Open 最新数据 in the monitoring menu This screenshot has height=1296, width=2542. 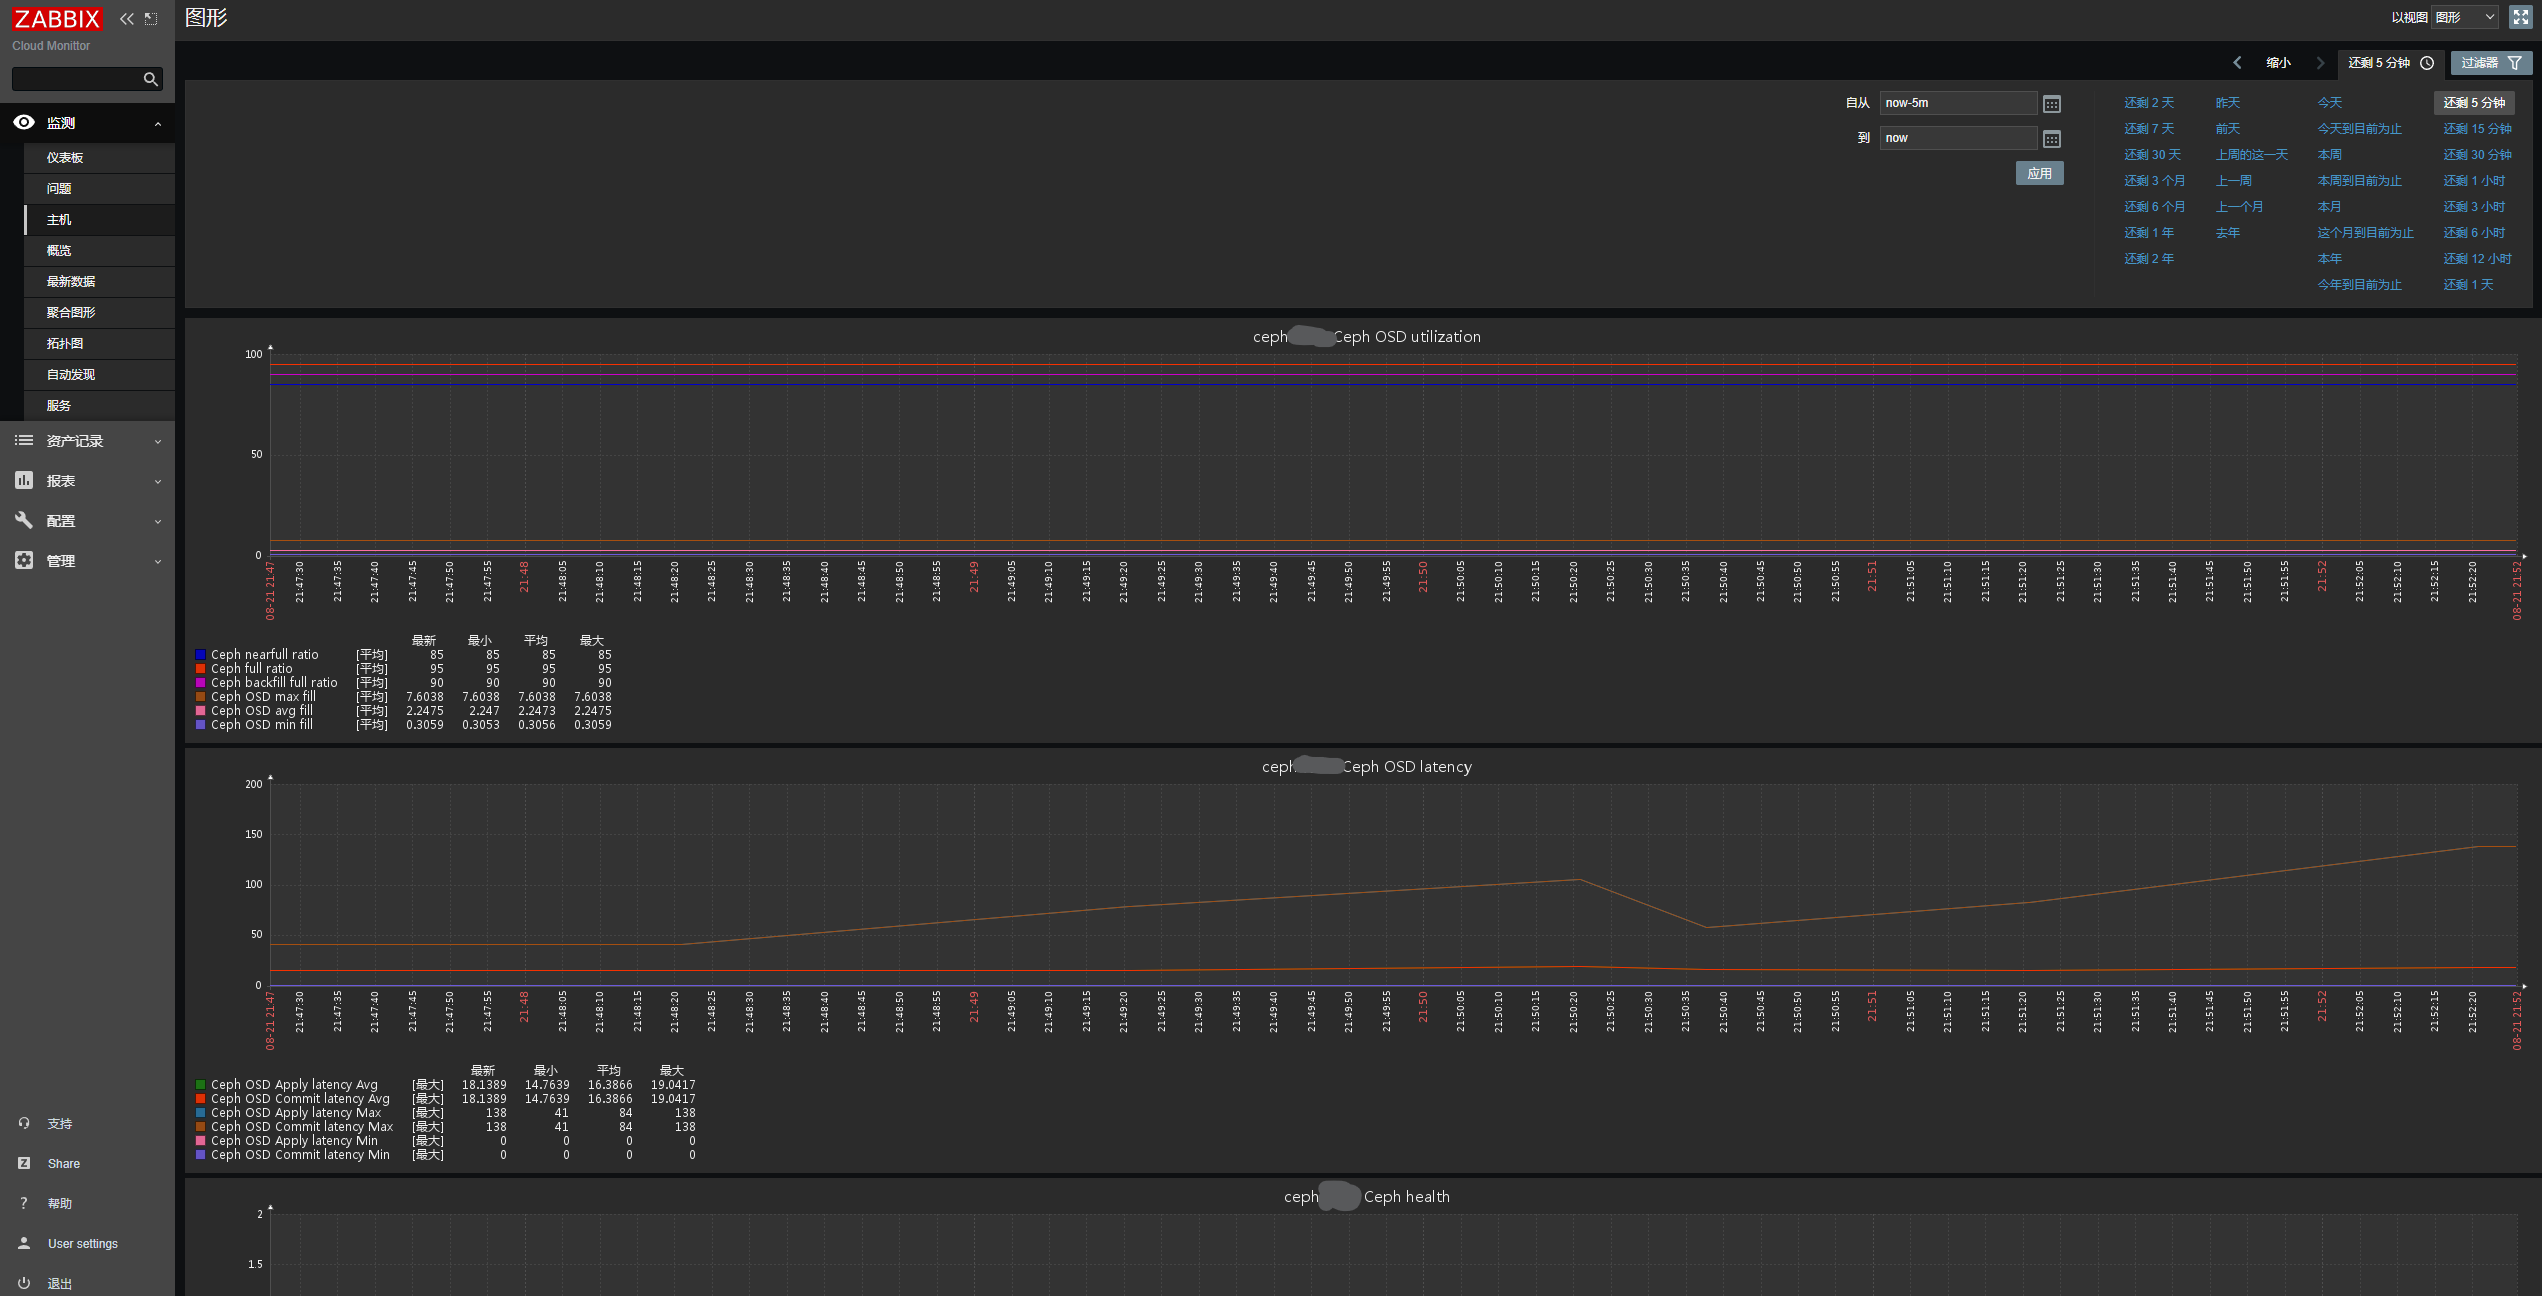[99, 282]
